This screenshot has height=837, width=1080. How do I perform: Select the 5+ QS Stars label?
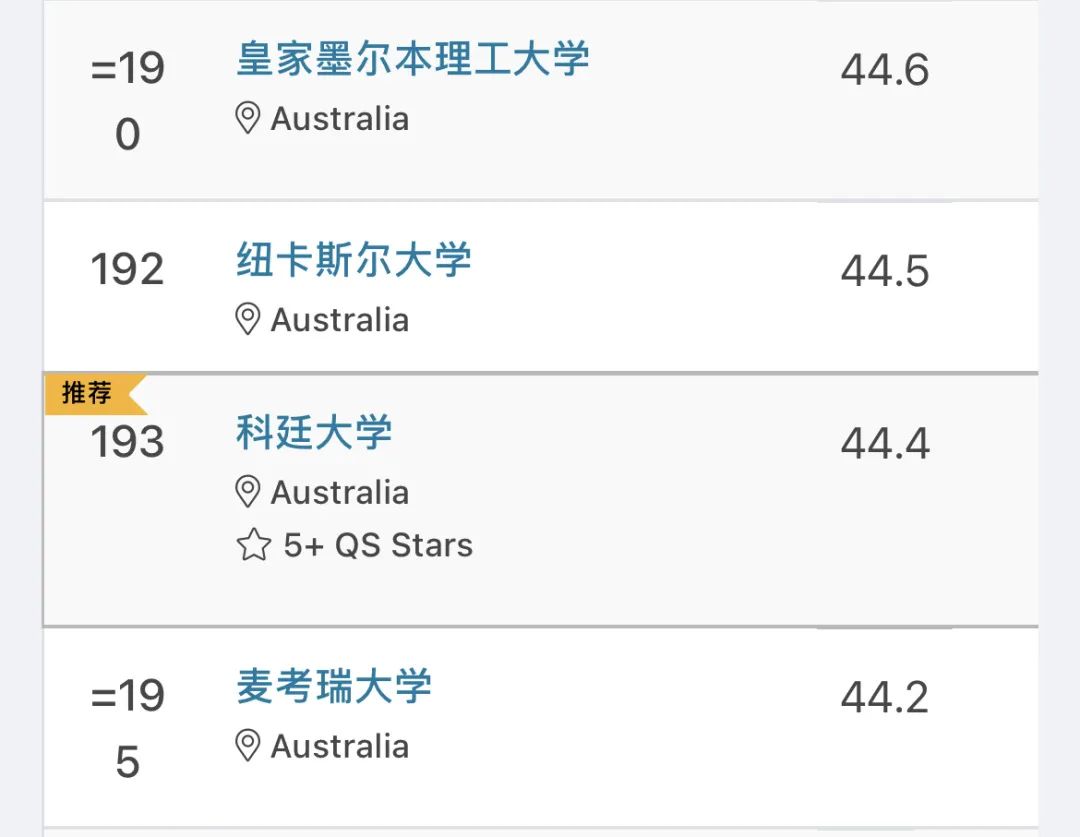[378, 545]
